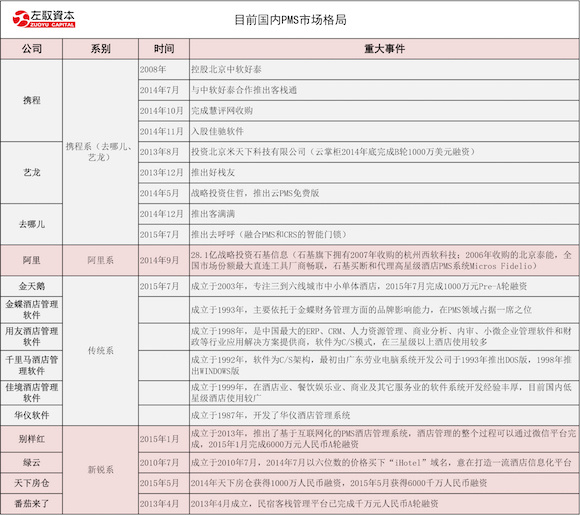Click the 新锐系 category cell
Image resolution: width=580 pixels, height=515 pixels.
(101, 470)
